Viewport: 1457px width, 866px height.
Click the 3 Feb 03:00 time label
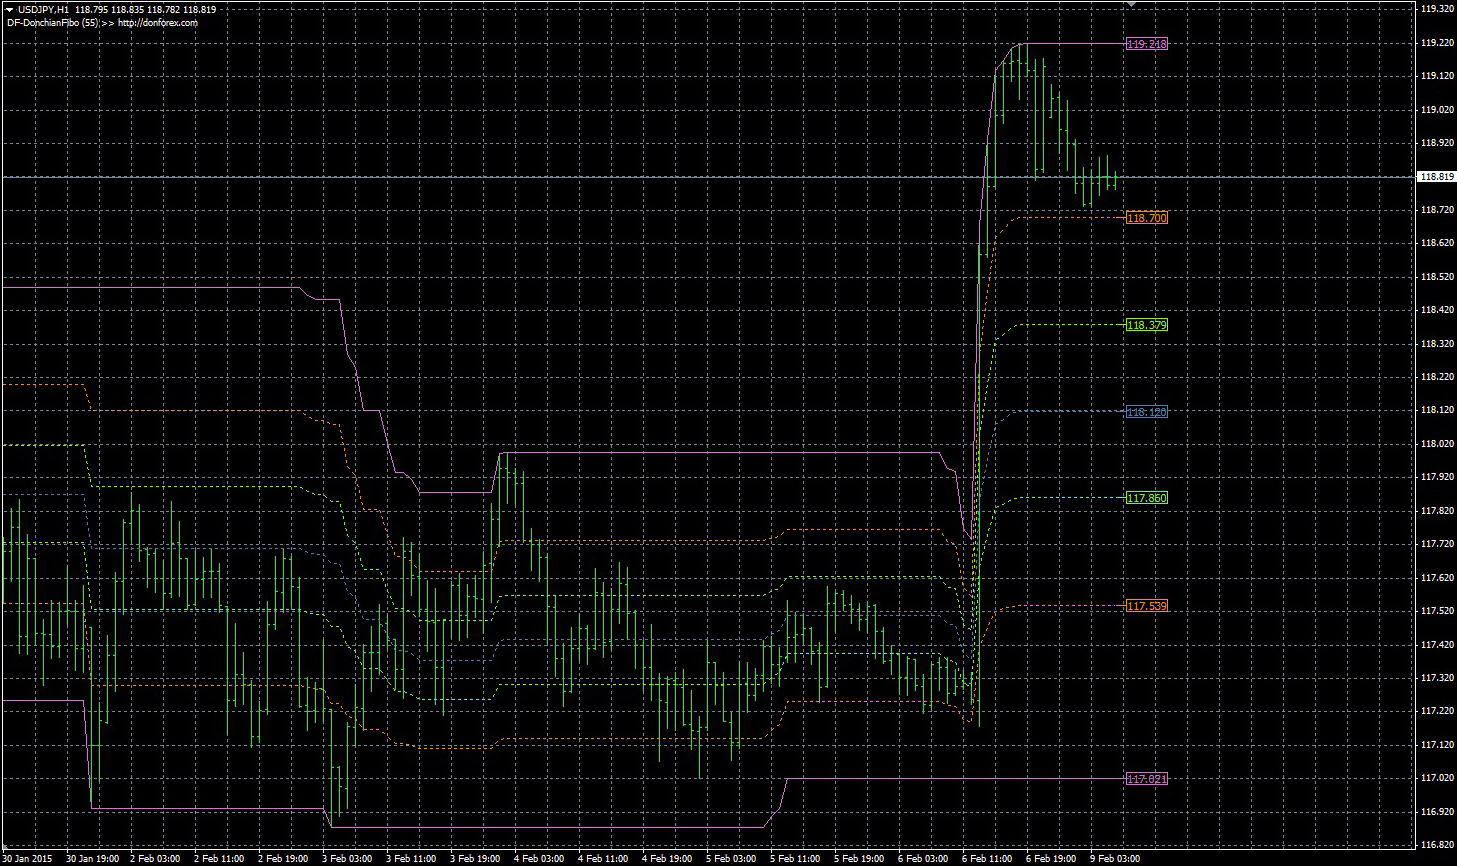(x=347, y=858)
